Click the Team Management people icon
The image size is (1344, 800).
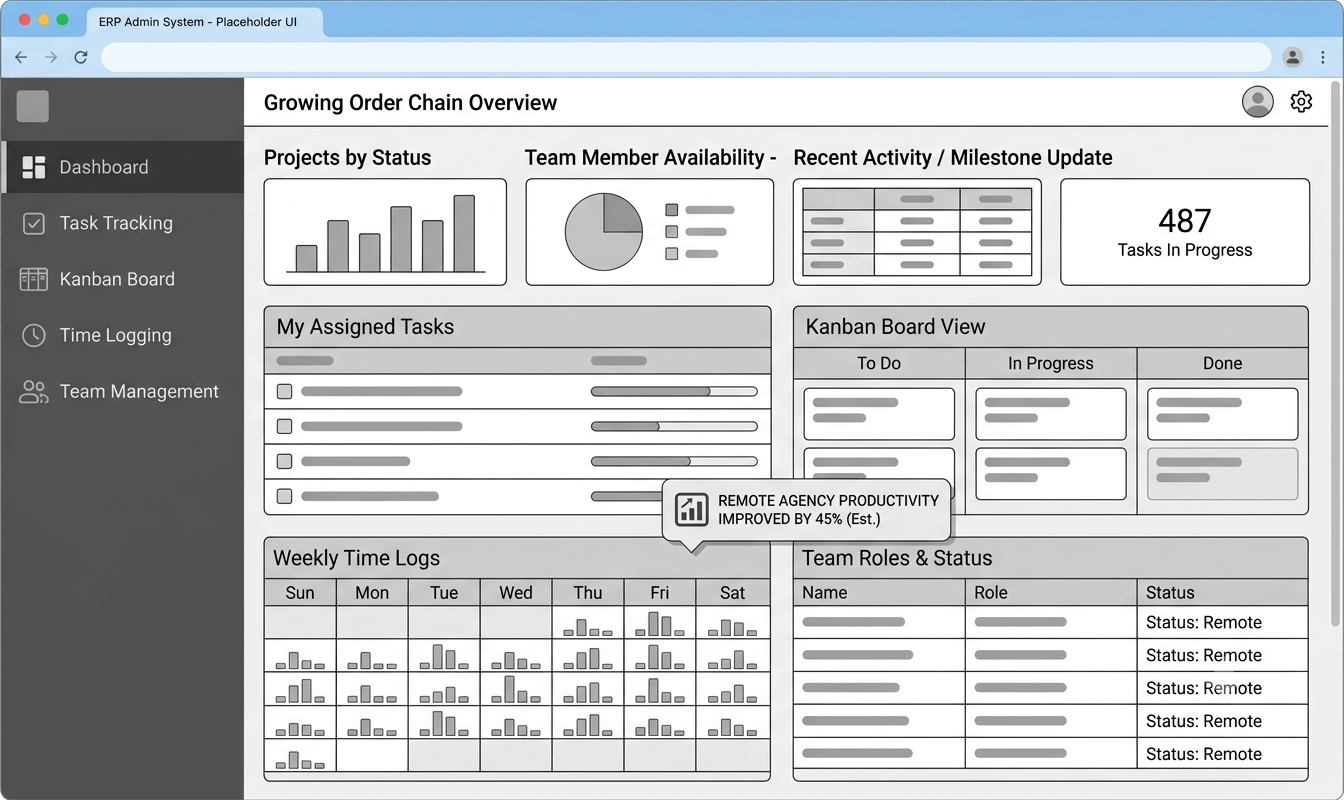[x=34, y=391]
